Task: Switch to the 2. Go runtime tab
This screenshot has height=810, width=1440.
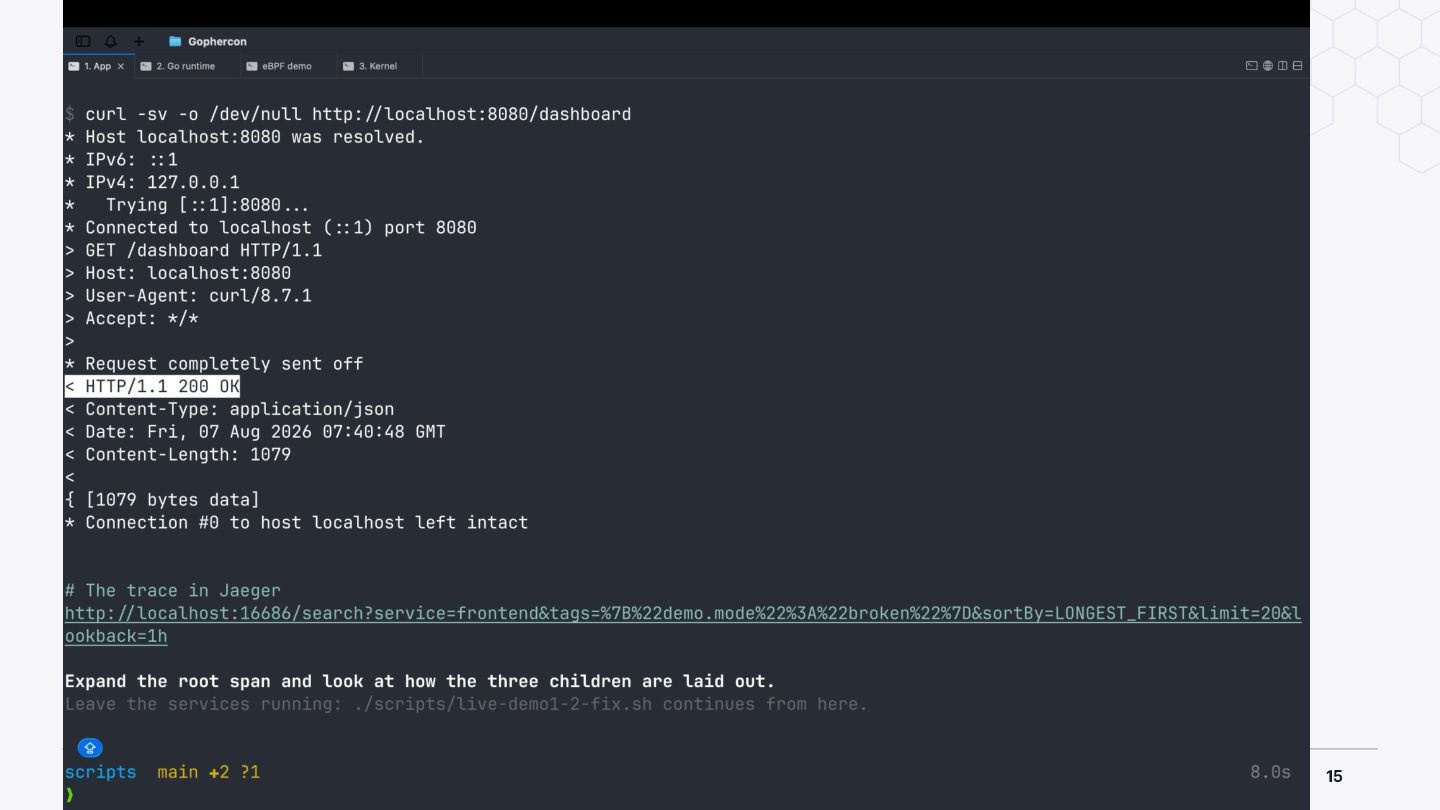Action: click(x=177, y=66)
